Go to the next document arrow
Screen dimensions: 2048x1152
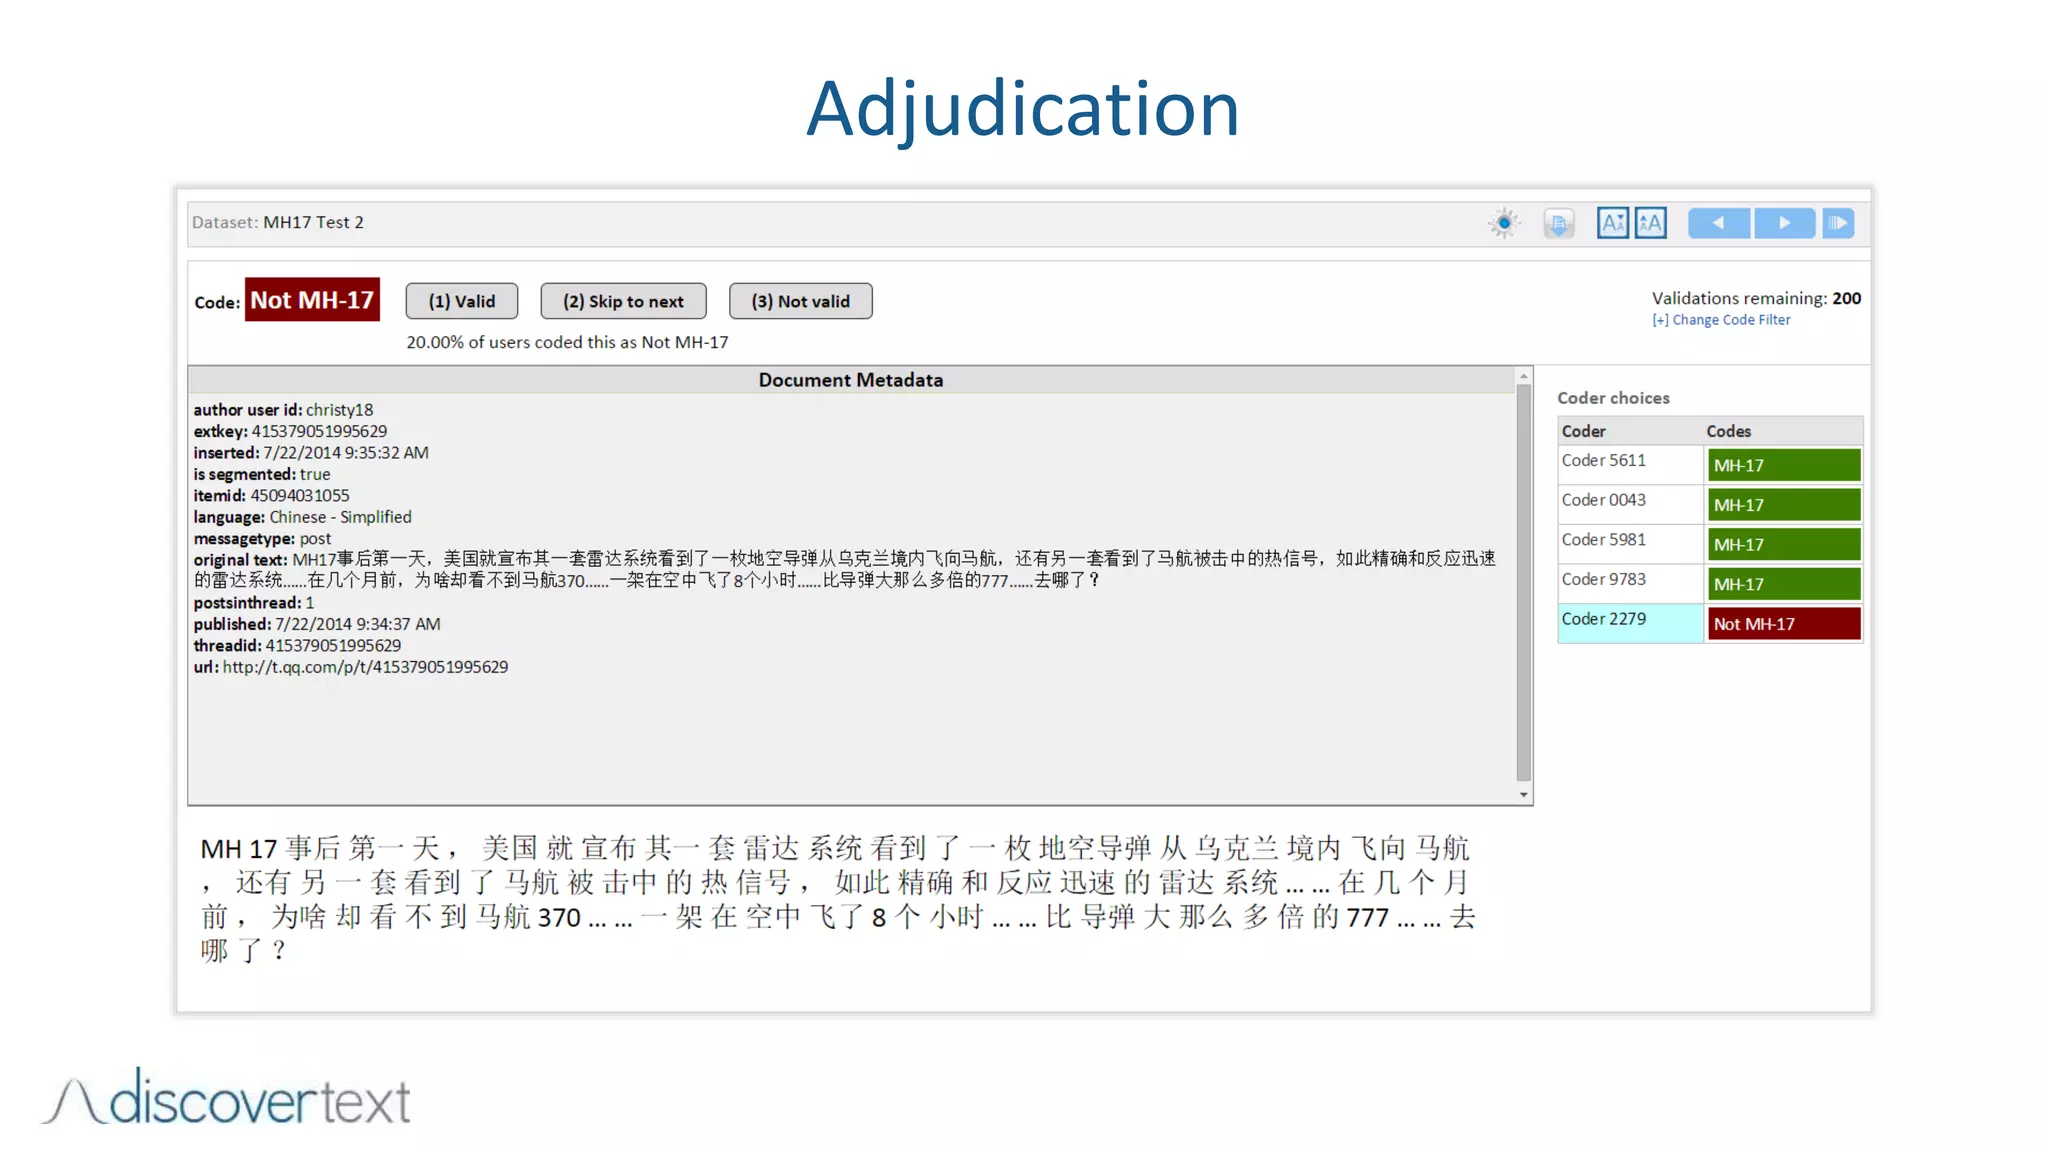tap(1785, 223)
